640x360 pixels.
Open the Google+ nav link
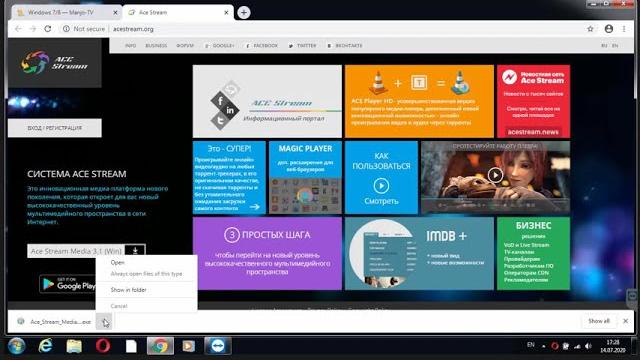pyautogui.click(x=220, y=46)
